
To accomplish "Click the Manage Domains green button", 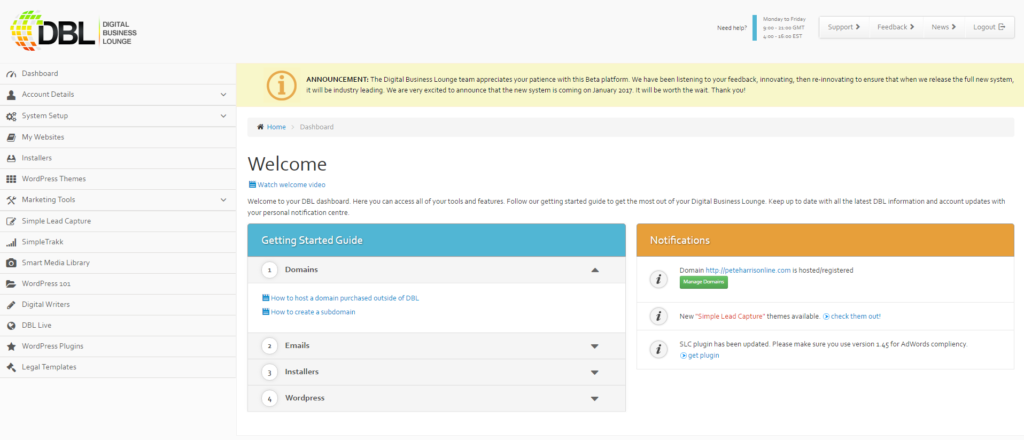I will [x=703, y=282].
